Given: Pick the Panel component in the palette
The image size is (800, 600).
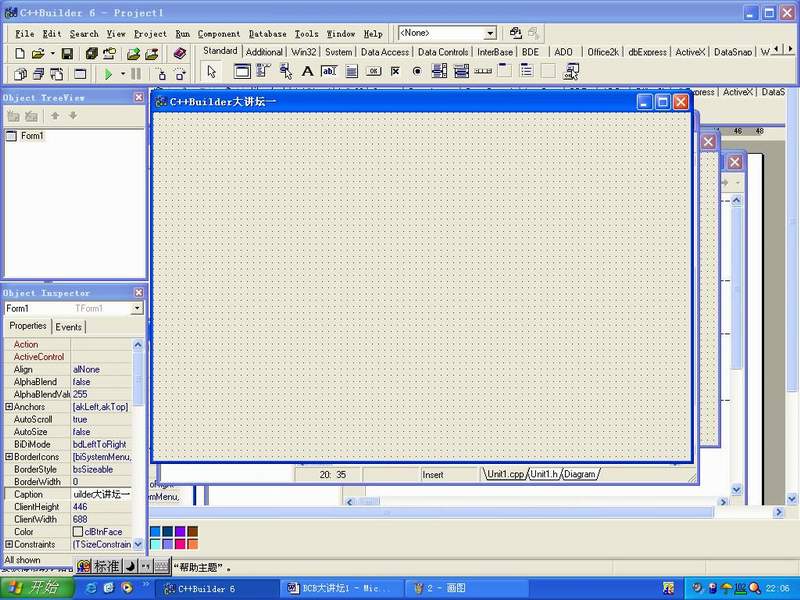Looking at the screenshot, I should tap(548, 71).
